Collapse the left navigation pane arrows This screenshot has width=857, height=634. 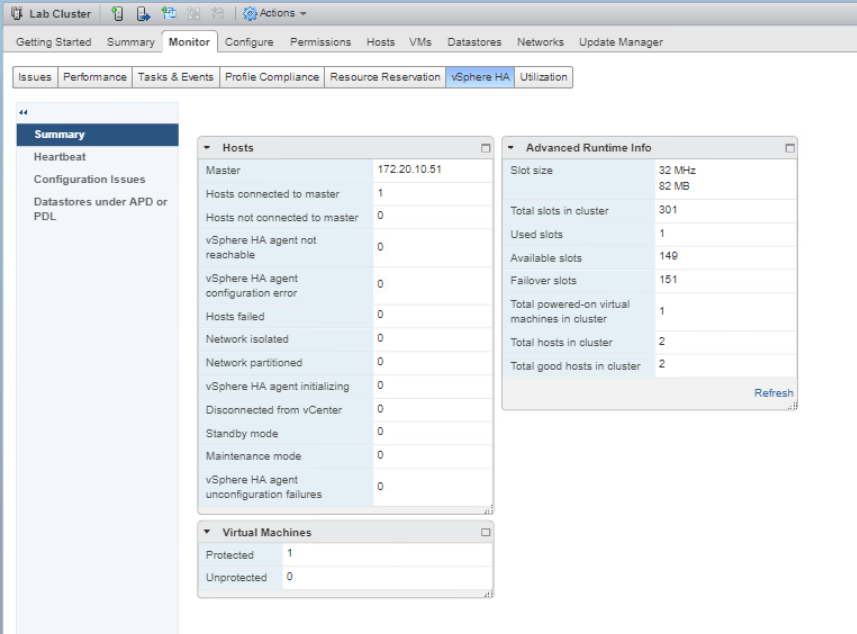23,112
